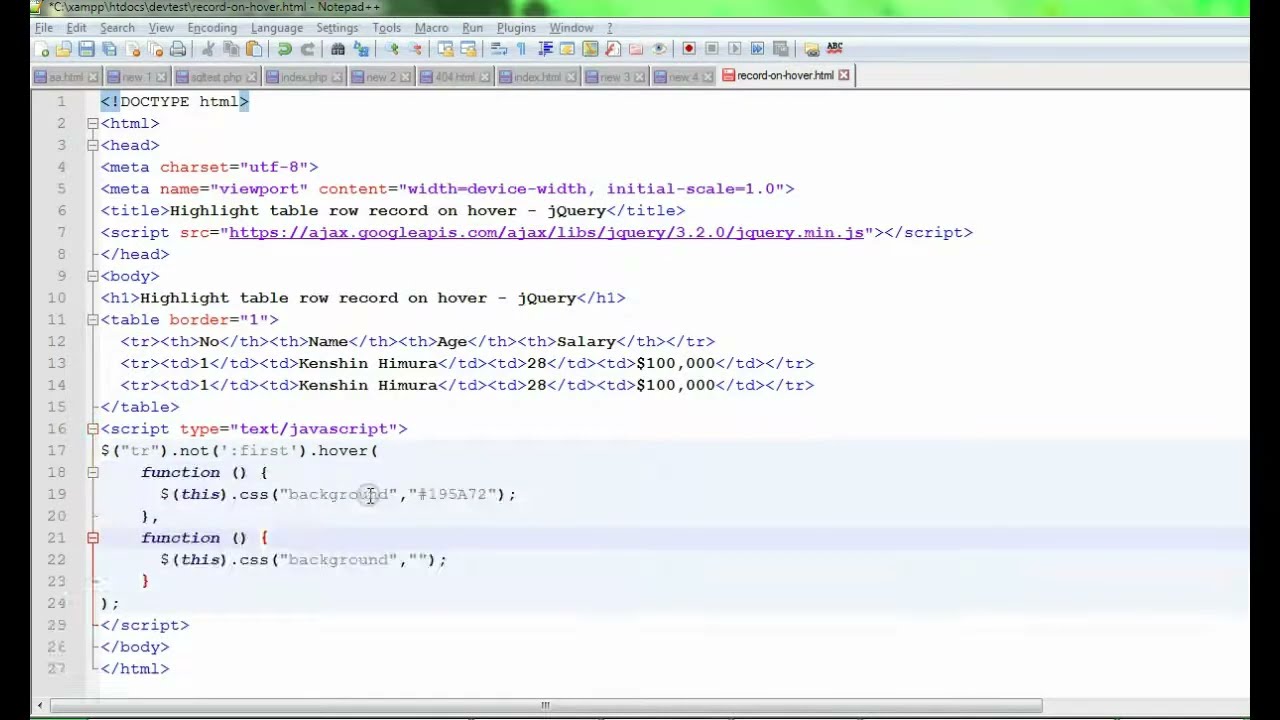Click the New file toolbar icon
Image resolution: width=1280 pixels, height=720 pixels.
point(40,49)
